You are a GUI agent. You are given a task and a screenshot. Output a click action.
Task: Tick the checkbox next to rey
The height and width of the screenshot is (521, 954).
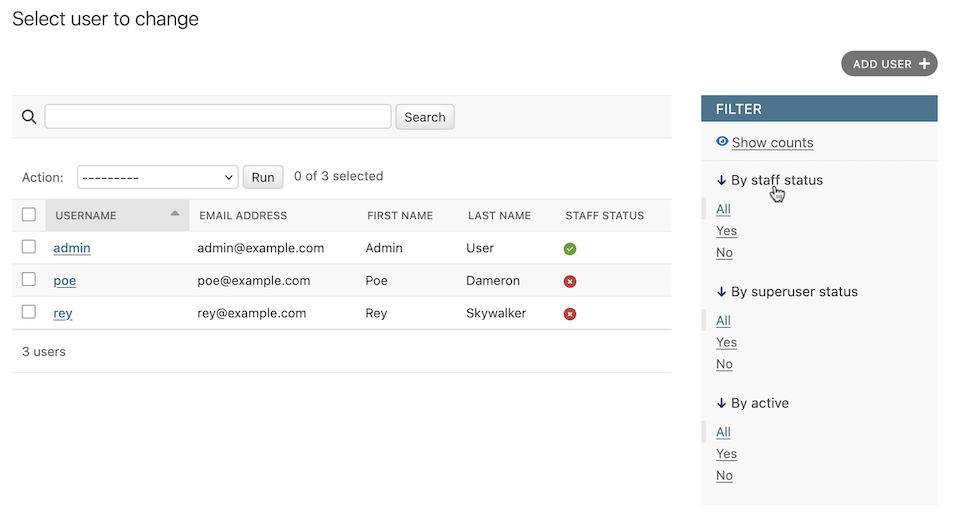(29, 313)
